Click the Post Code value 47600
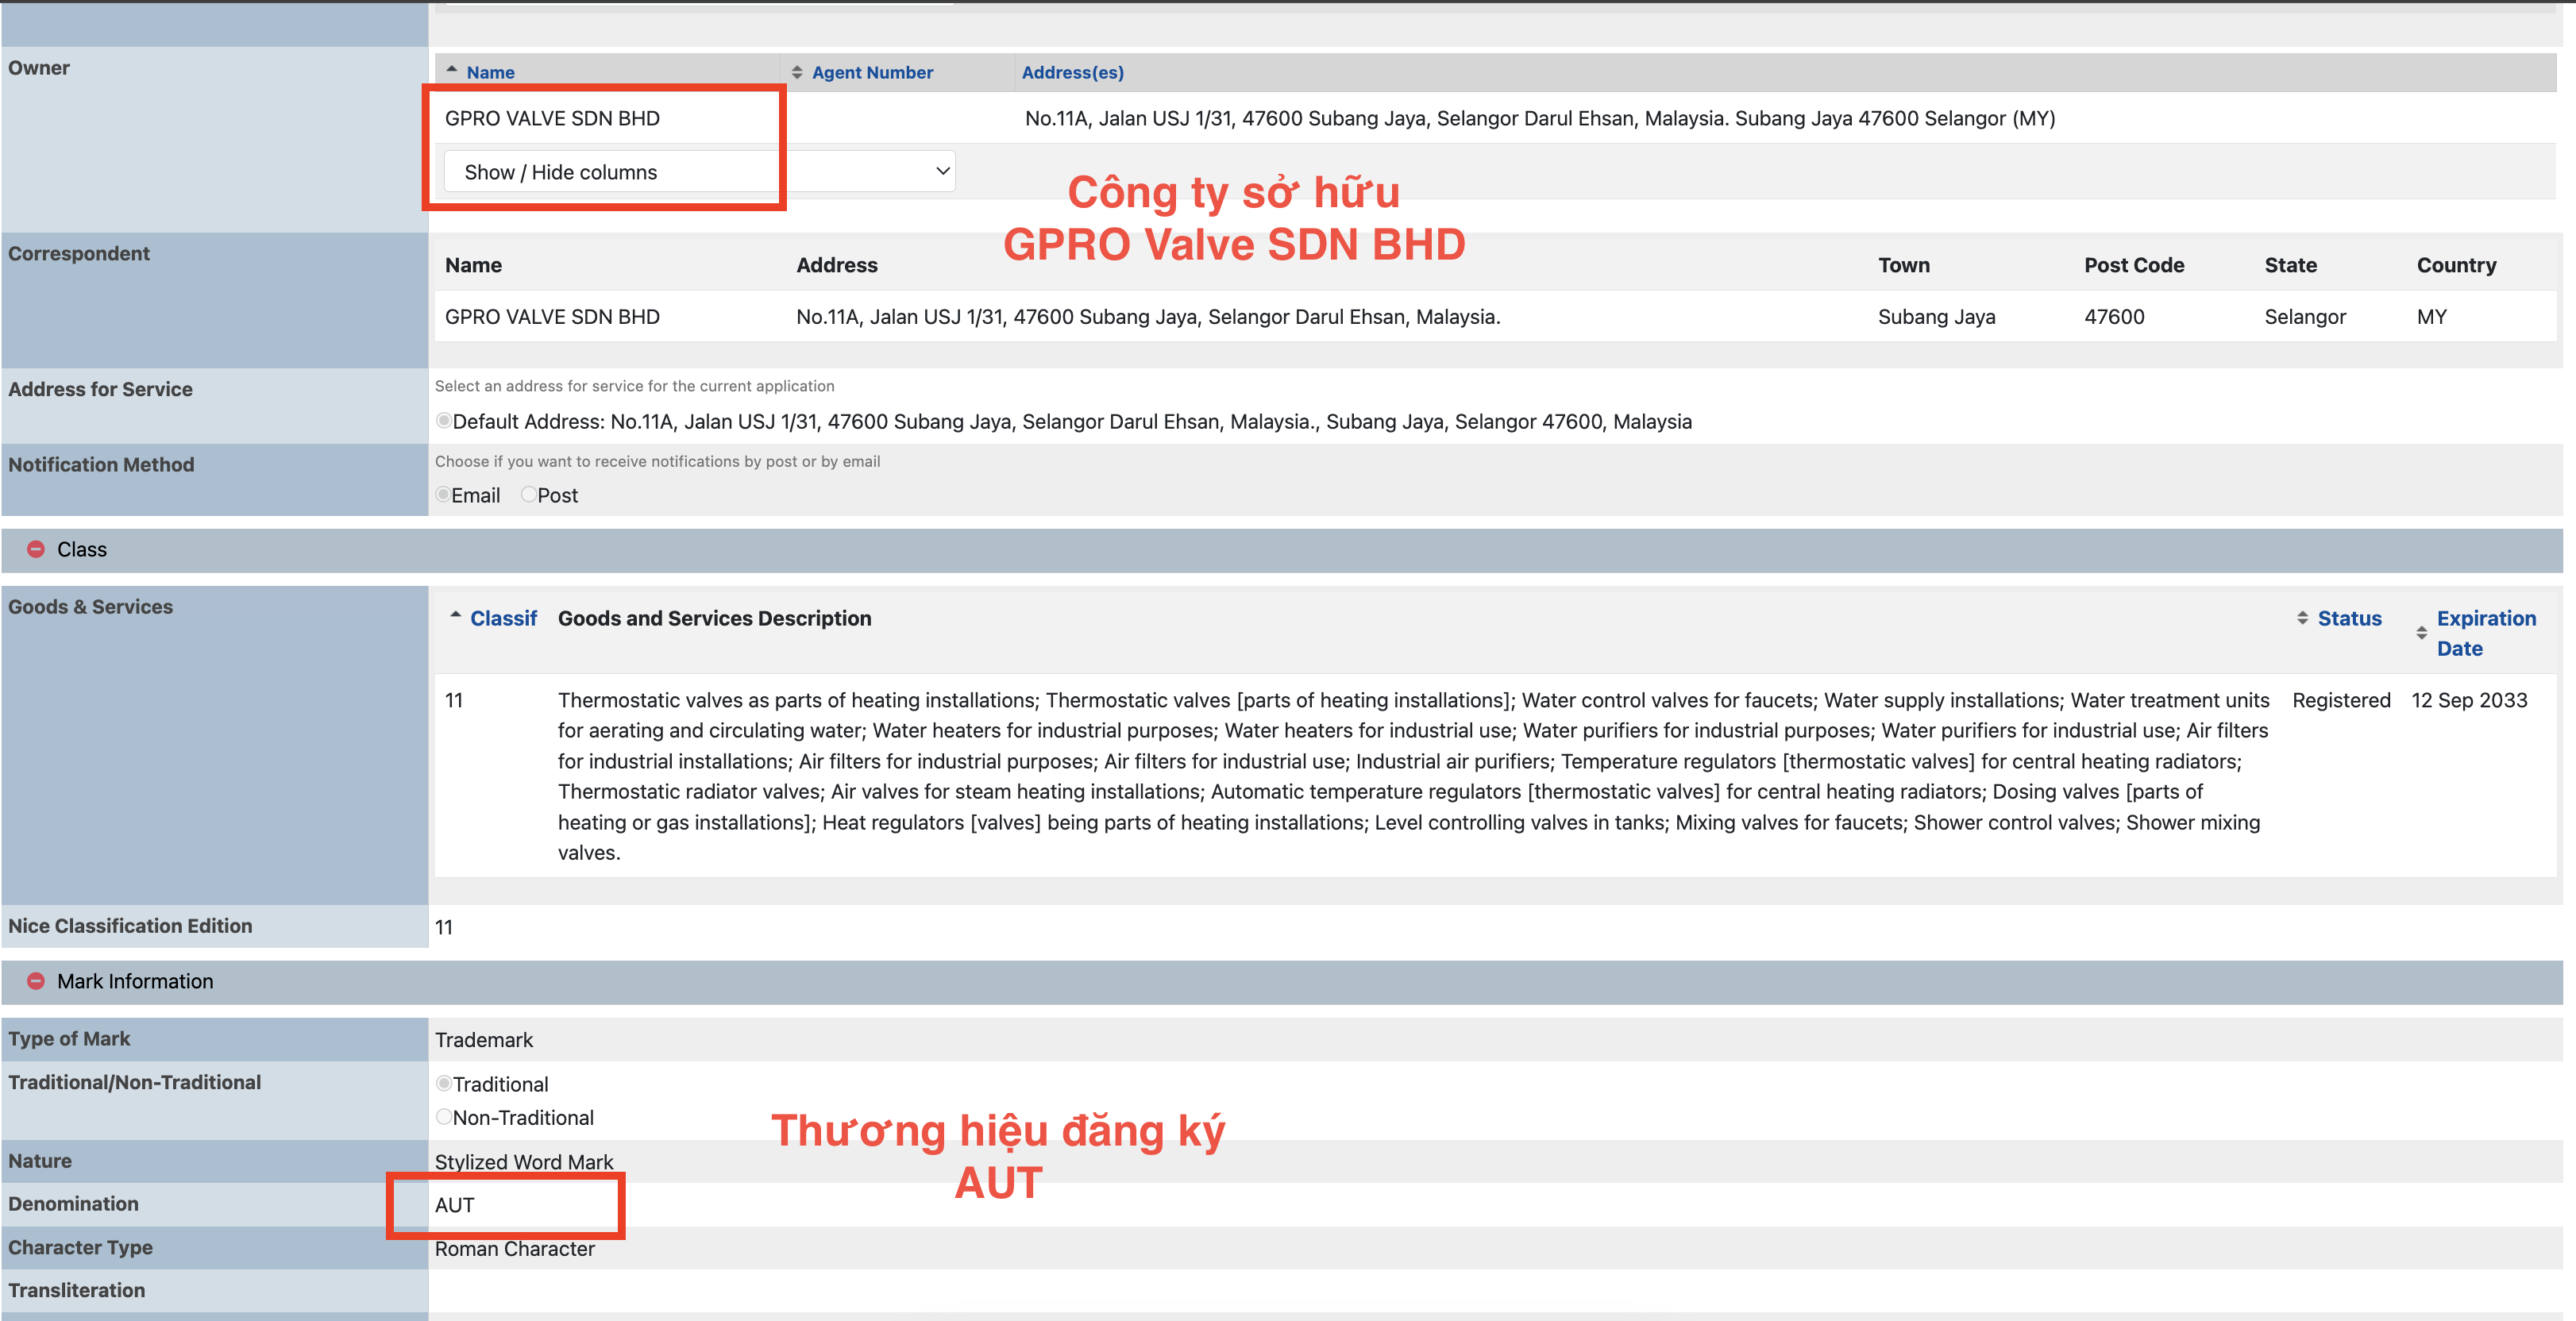The image size is (2576, 1321). [2114, 317]
